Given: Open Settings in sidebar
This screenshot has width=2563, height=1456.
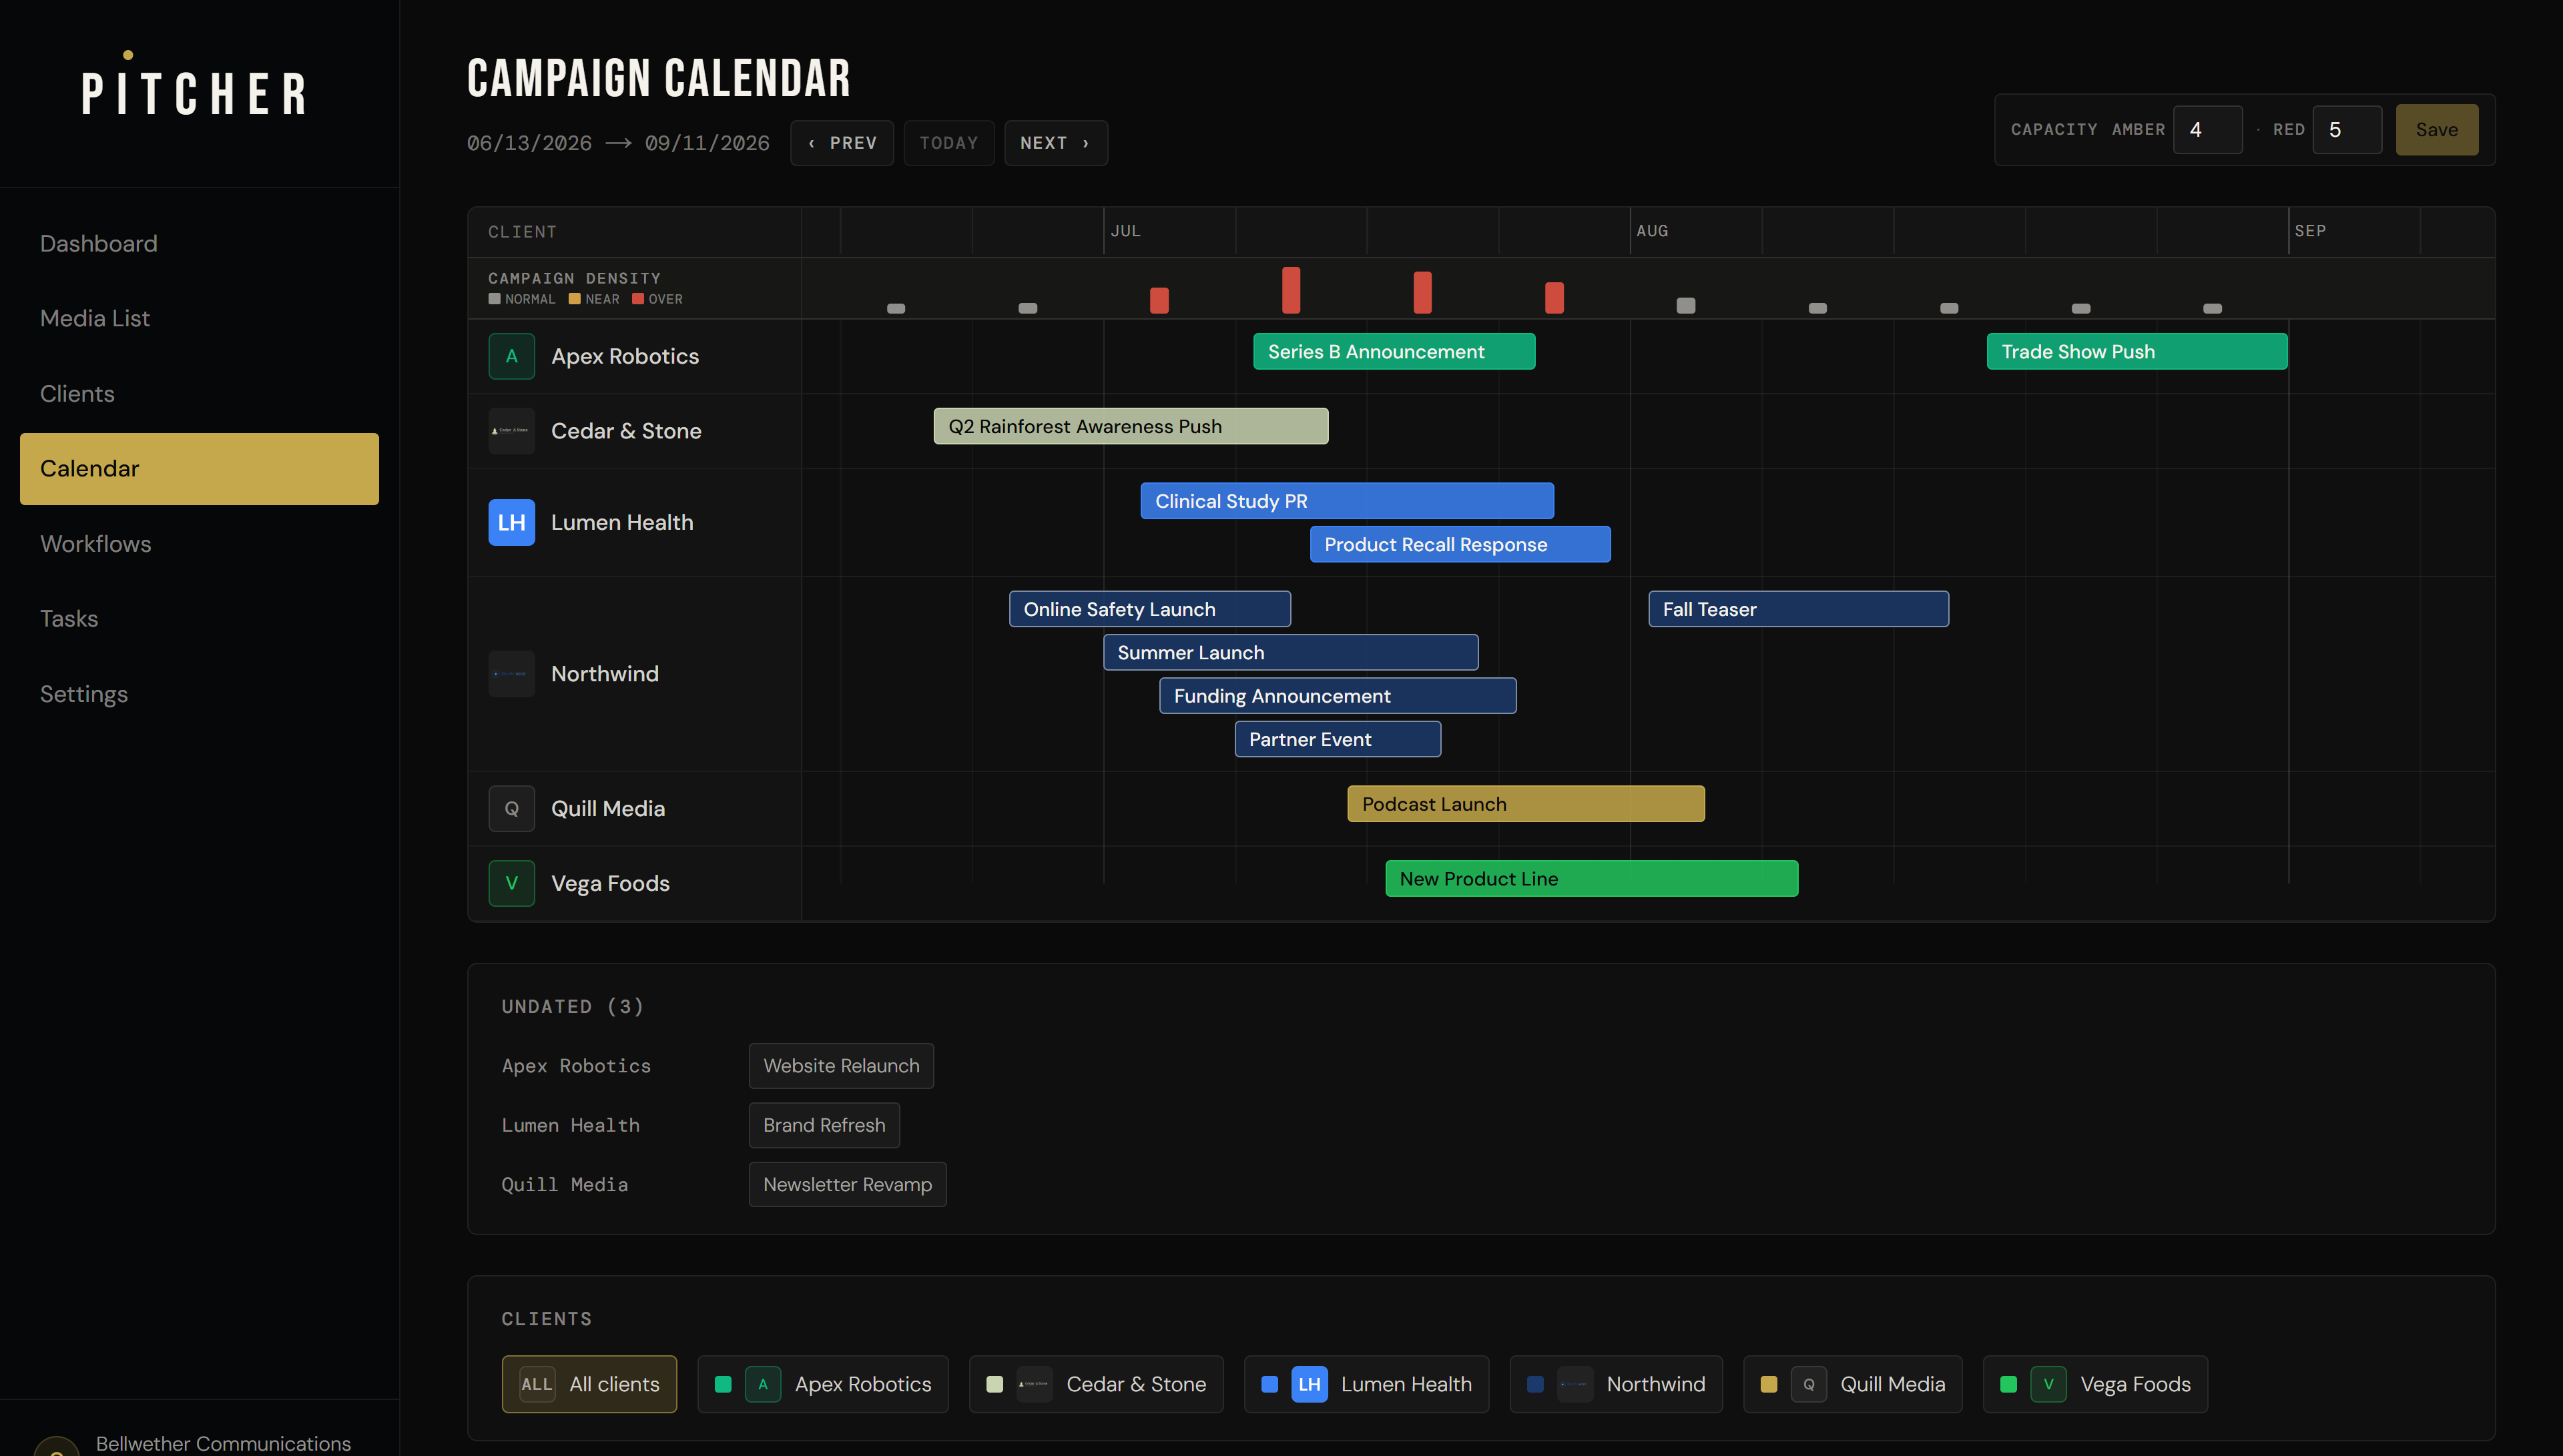Looking at the screenshot, I should pyautogui.click(x=199, y=694).
